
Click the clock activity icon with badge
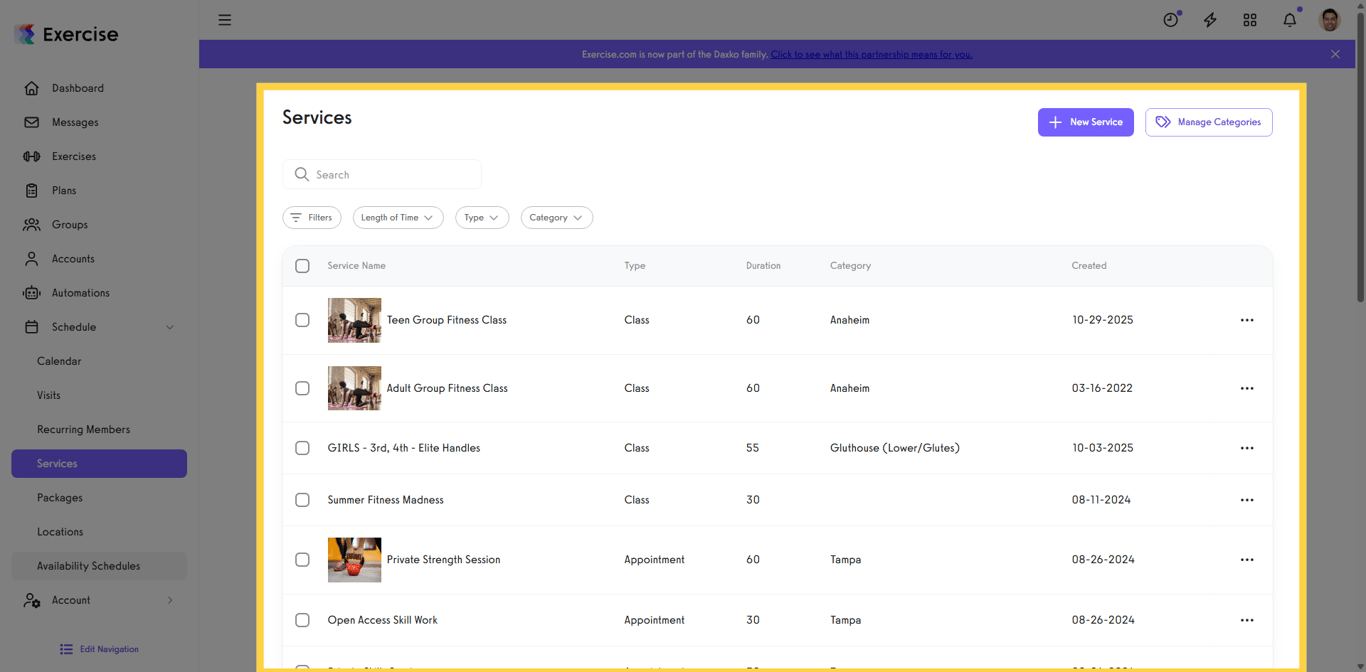[1170, 19]
